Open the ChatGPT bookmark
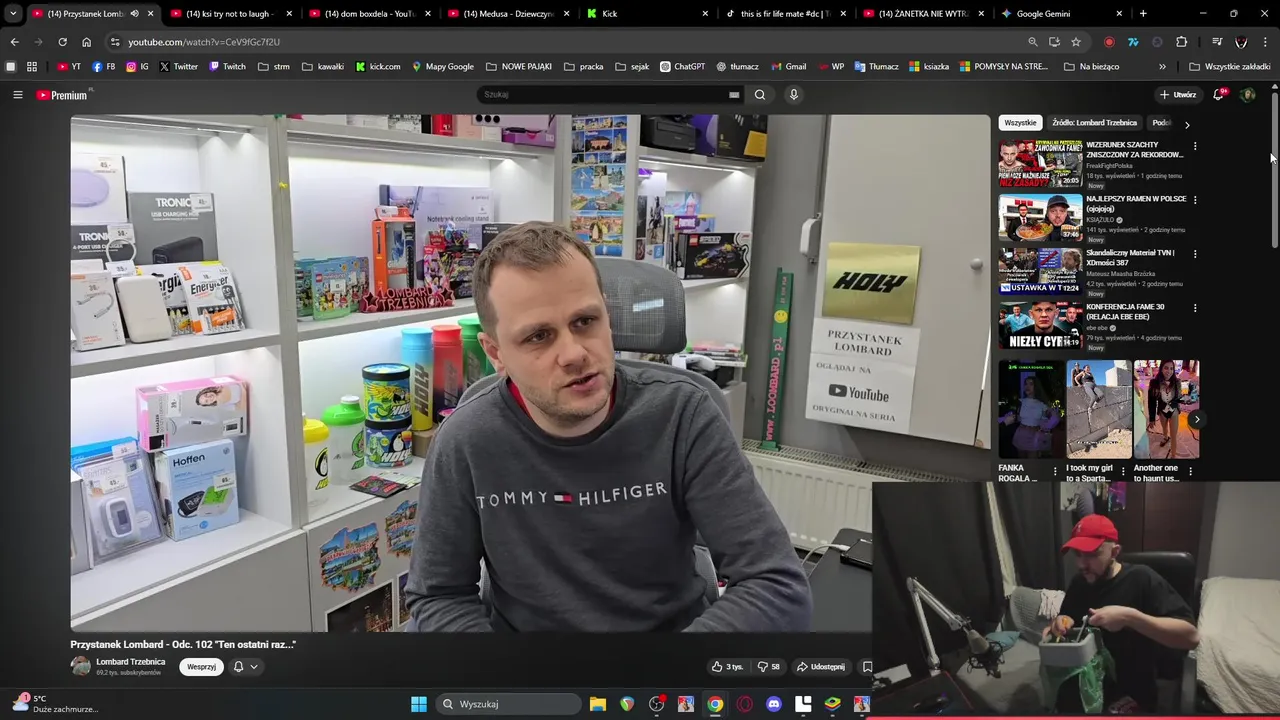This screenshot has width=1280, height=720. click(x=682, y=67)
